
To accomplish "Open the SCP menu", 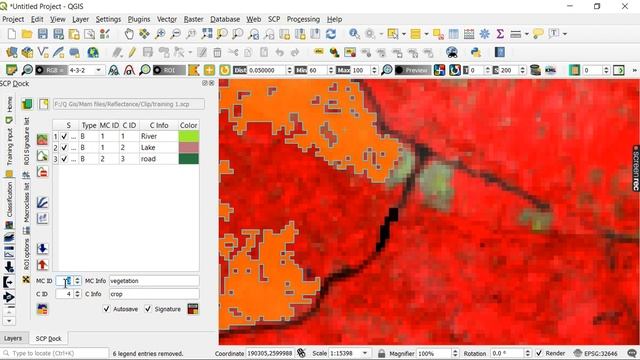I will 274,19.
